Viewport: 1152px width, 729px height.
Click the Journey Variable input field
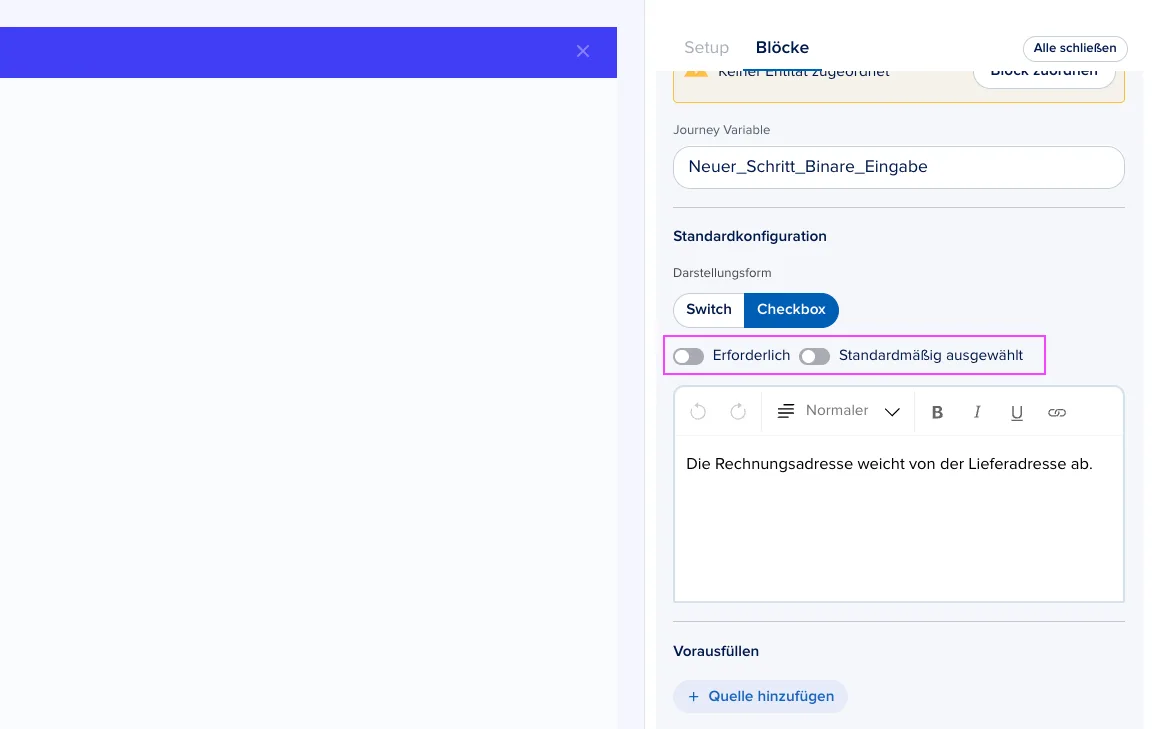tap(899, 167)
